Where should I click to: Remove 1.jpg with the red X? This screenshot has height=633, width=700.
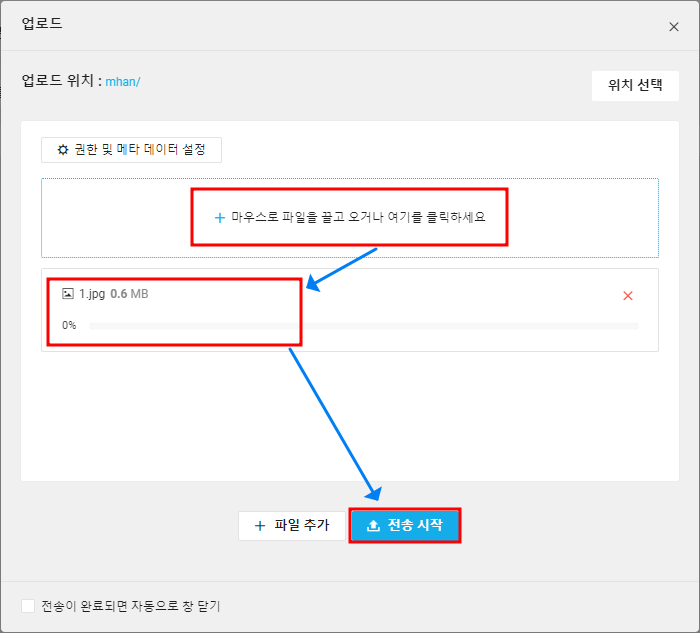[x=628, y=296]
